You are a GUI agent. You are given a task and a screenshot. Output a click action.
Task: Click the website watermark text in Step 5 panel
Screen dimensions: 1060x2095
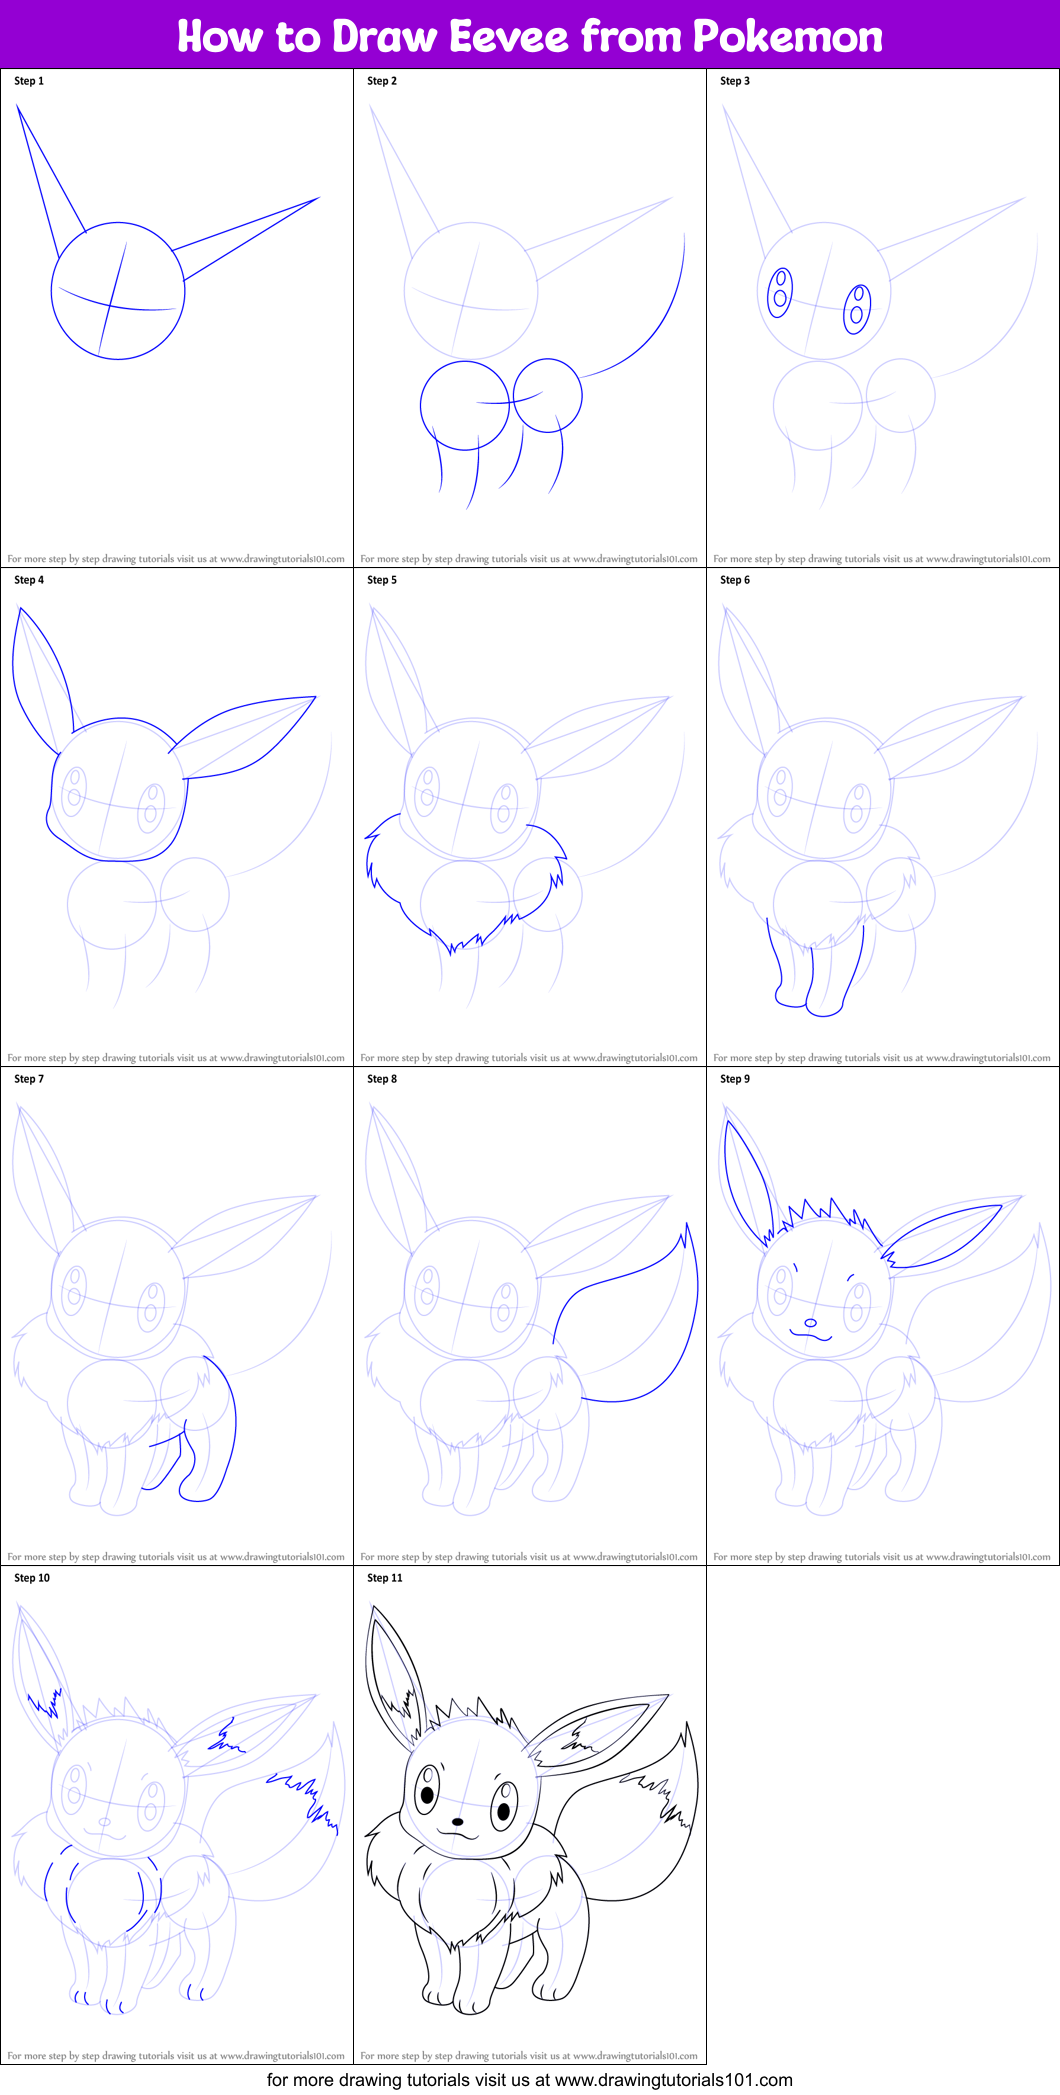pos(529,1058)
